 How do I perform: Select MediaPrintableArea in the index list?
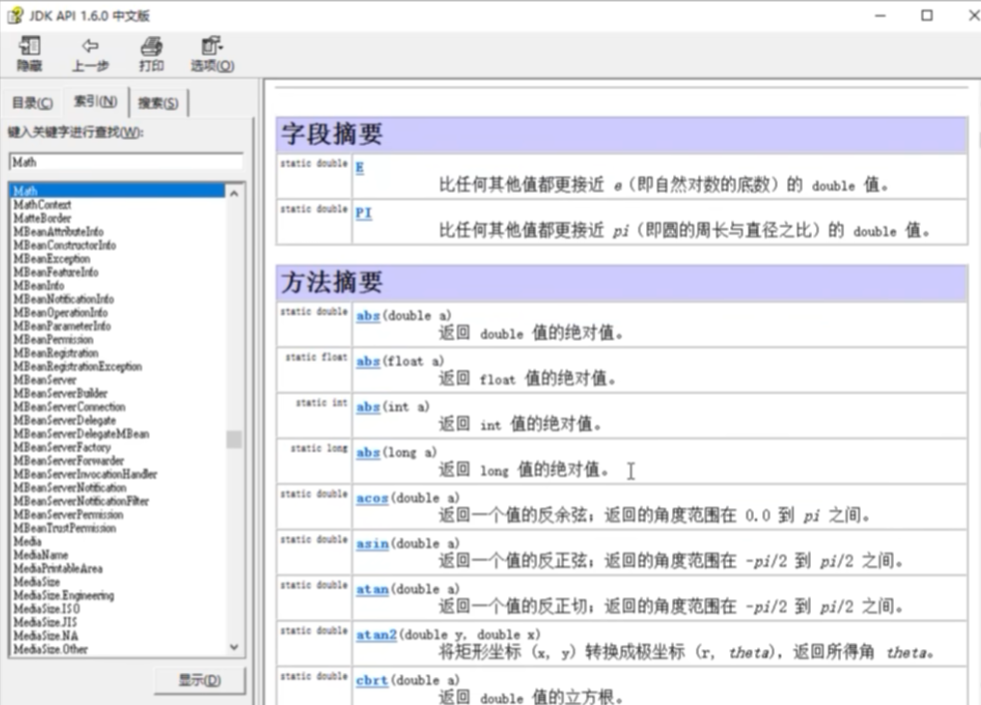58,568
